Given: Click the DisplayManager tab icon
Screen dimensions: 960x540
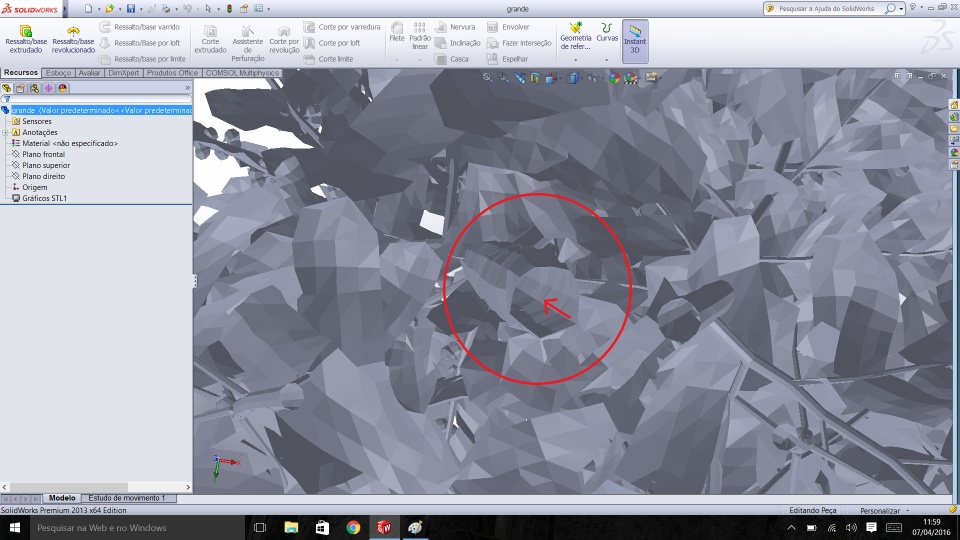Looking at the screenshot, I should [62, 88].
